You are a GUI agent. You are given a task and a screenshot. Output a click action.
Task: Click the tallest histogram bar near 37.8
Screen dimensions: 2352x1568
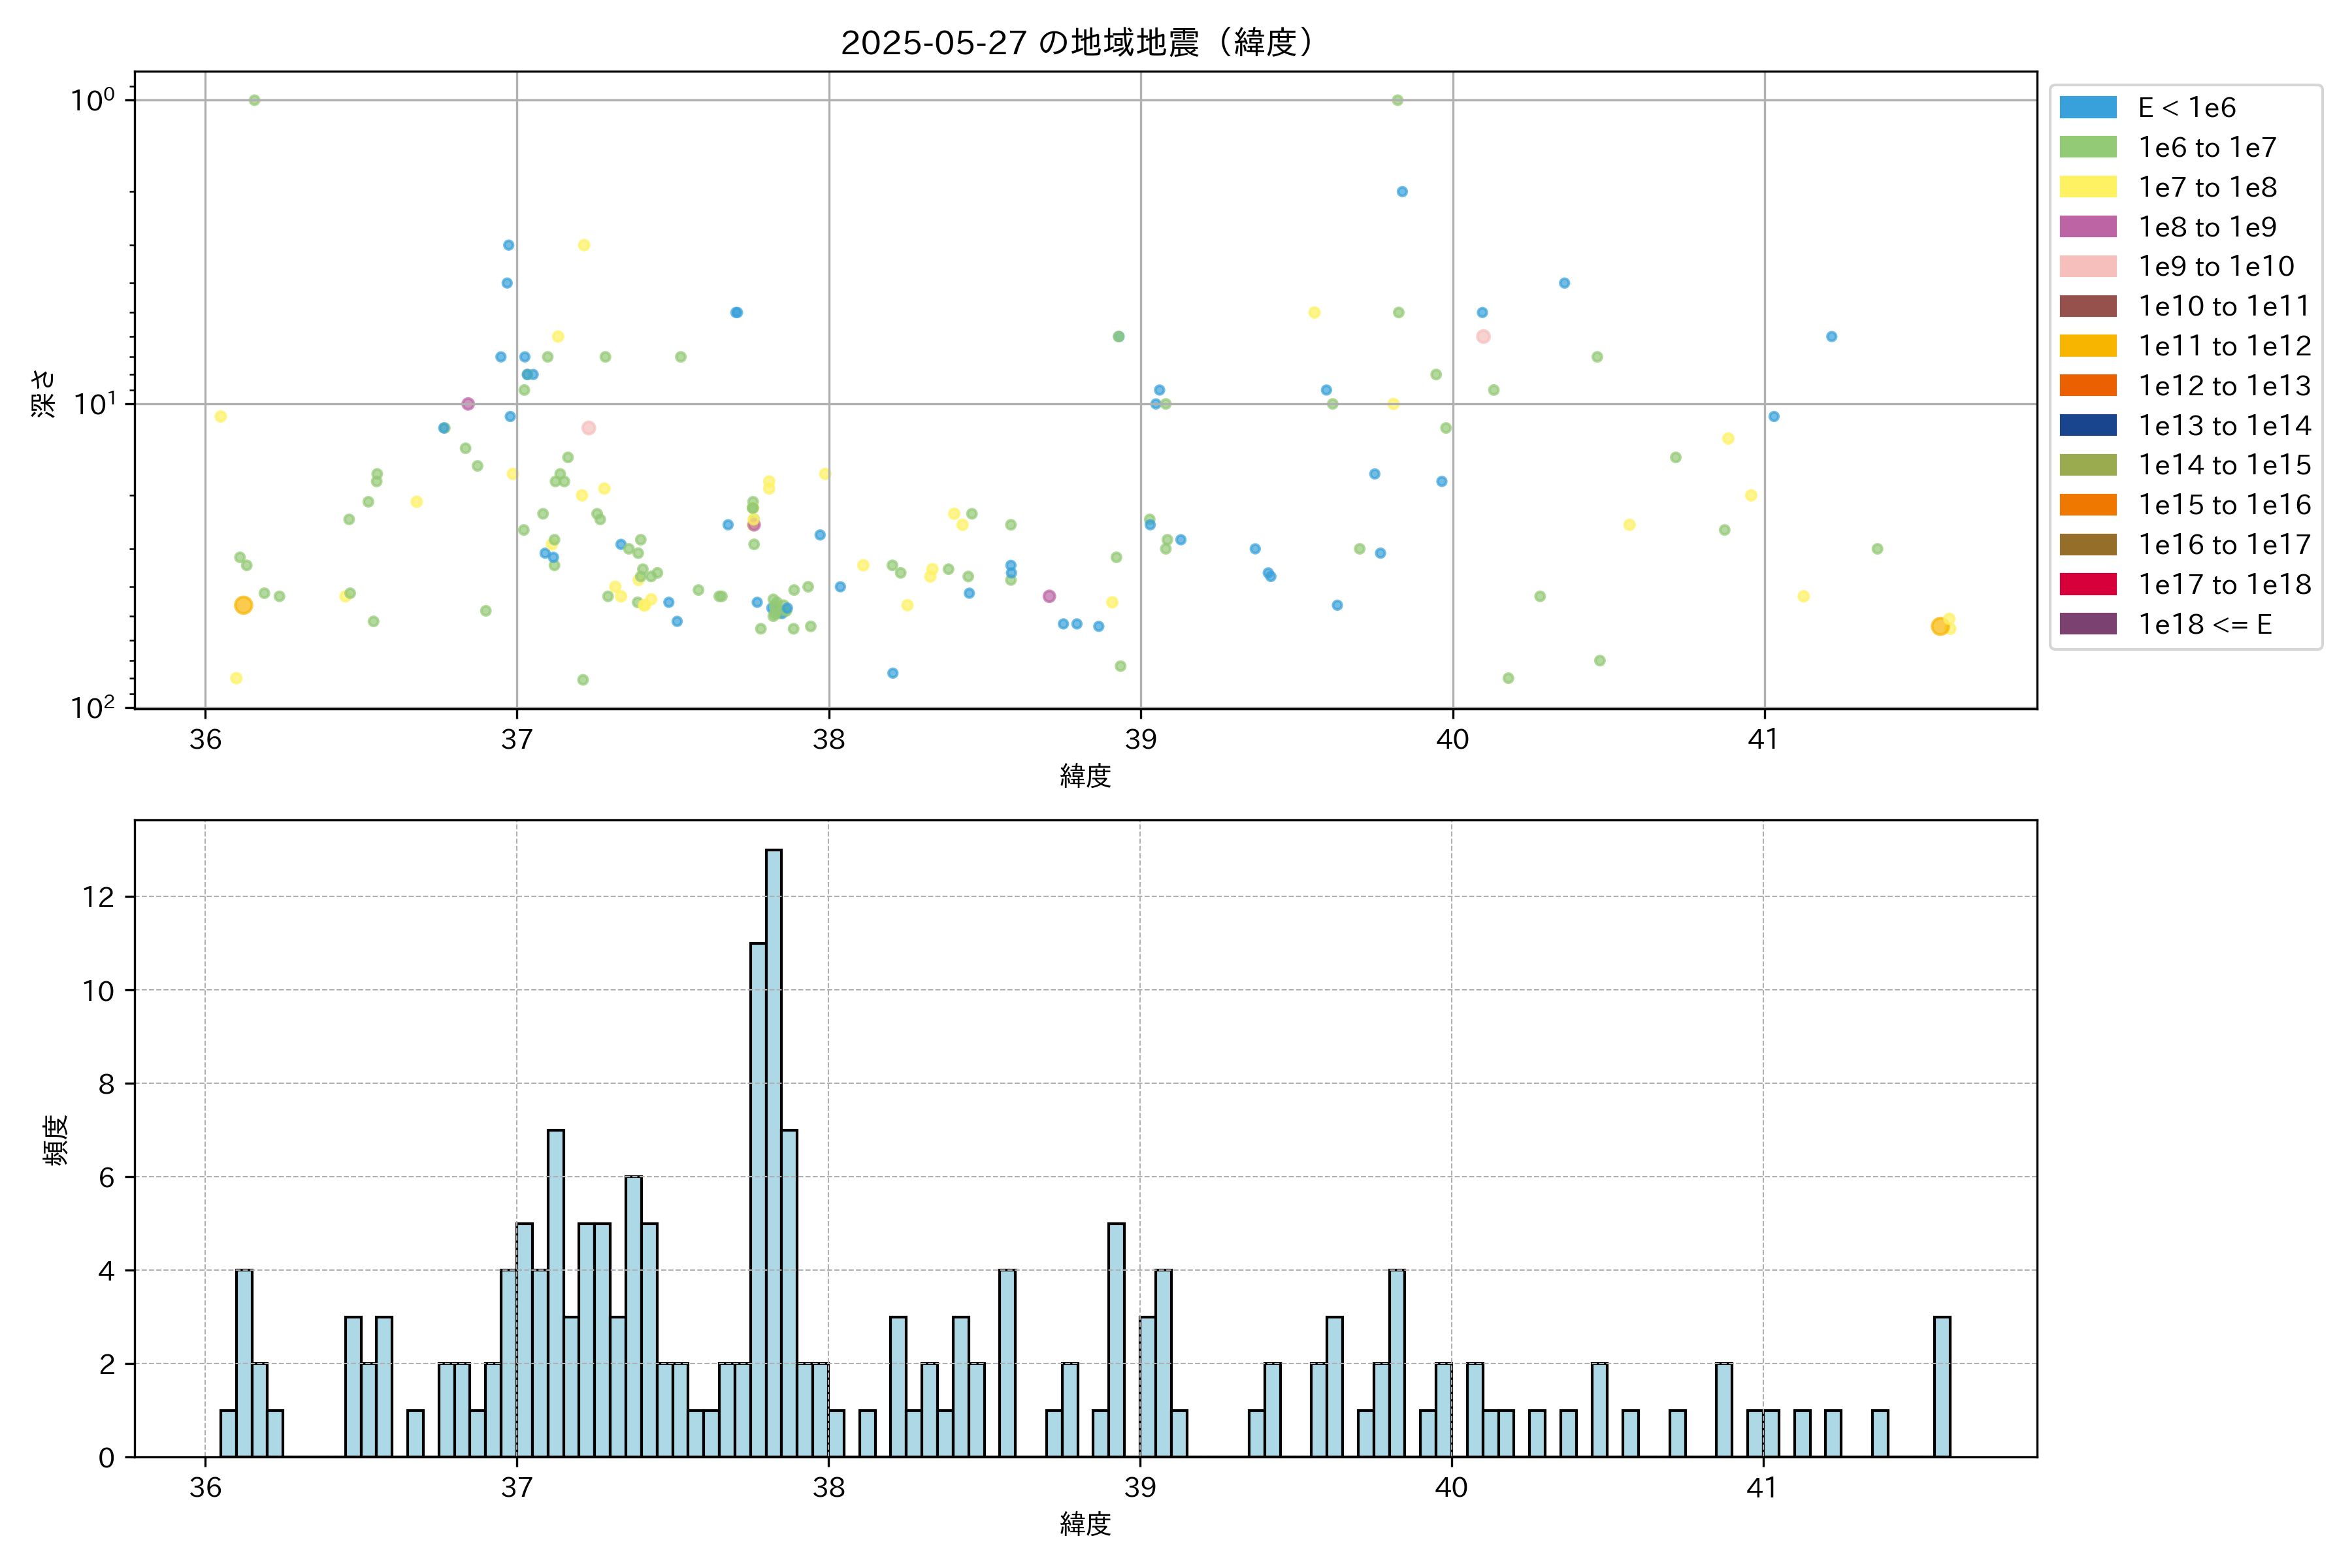coord(773,1152)
